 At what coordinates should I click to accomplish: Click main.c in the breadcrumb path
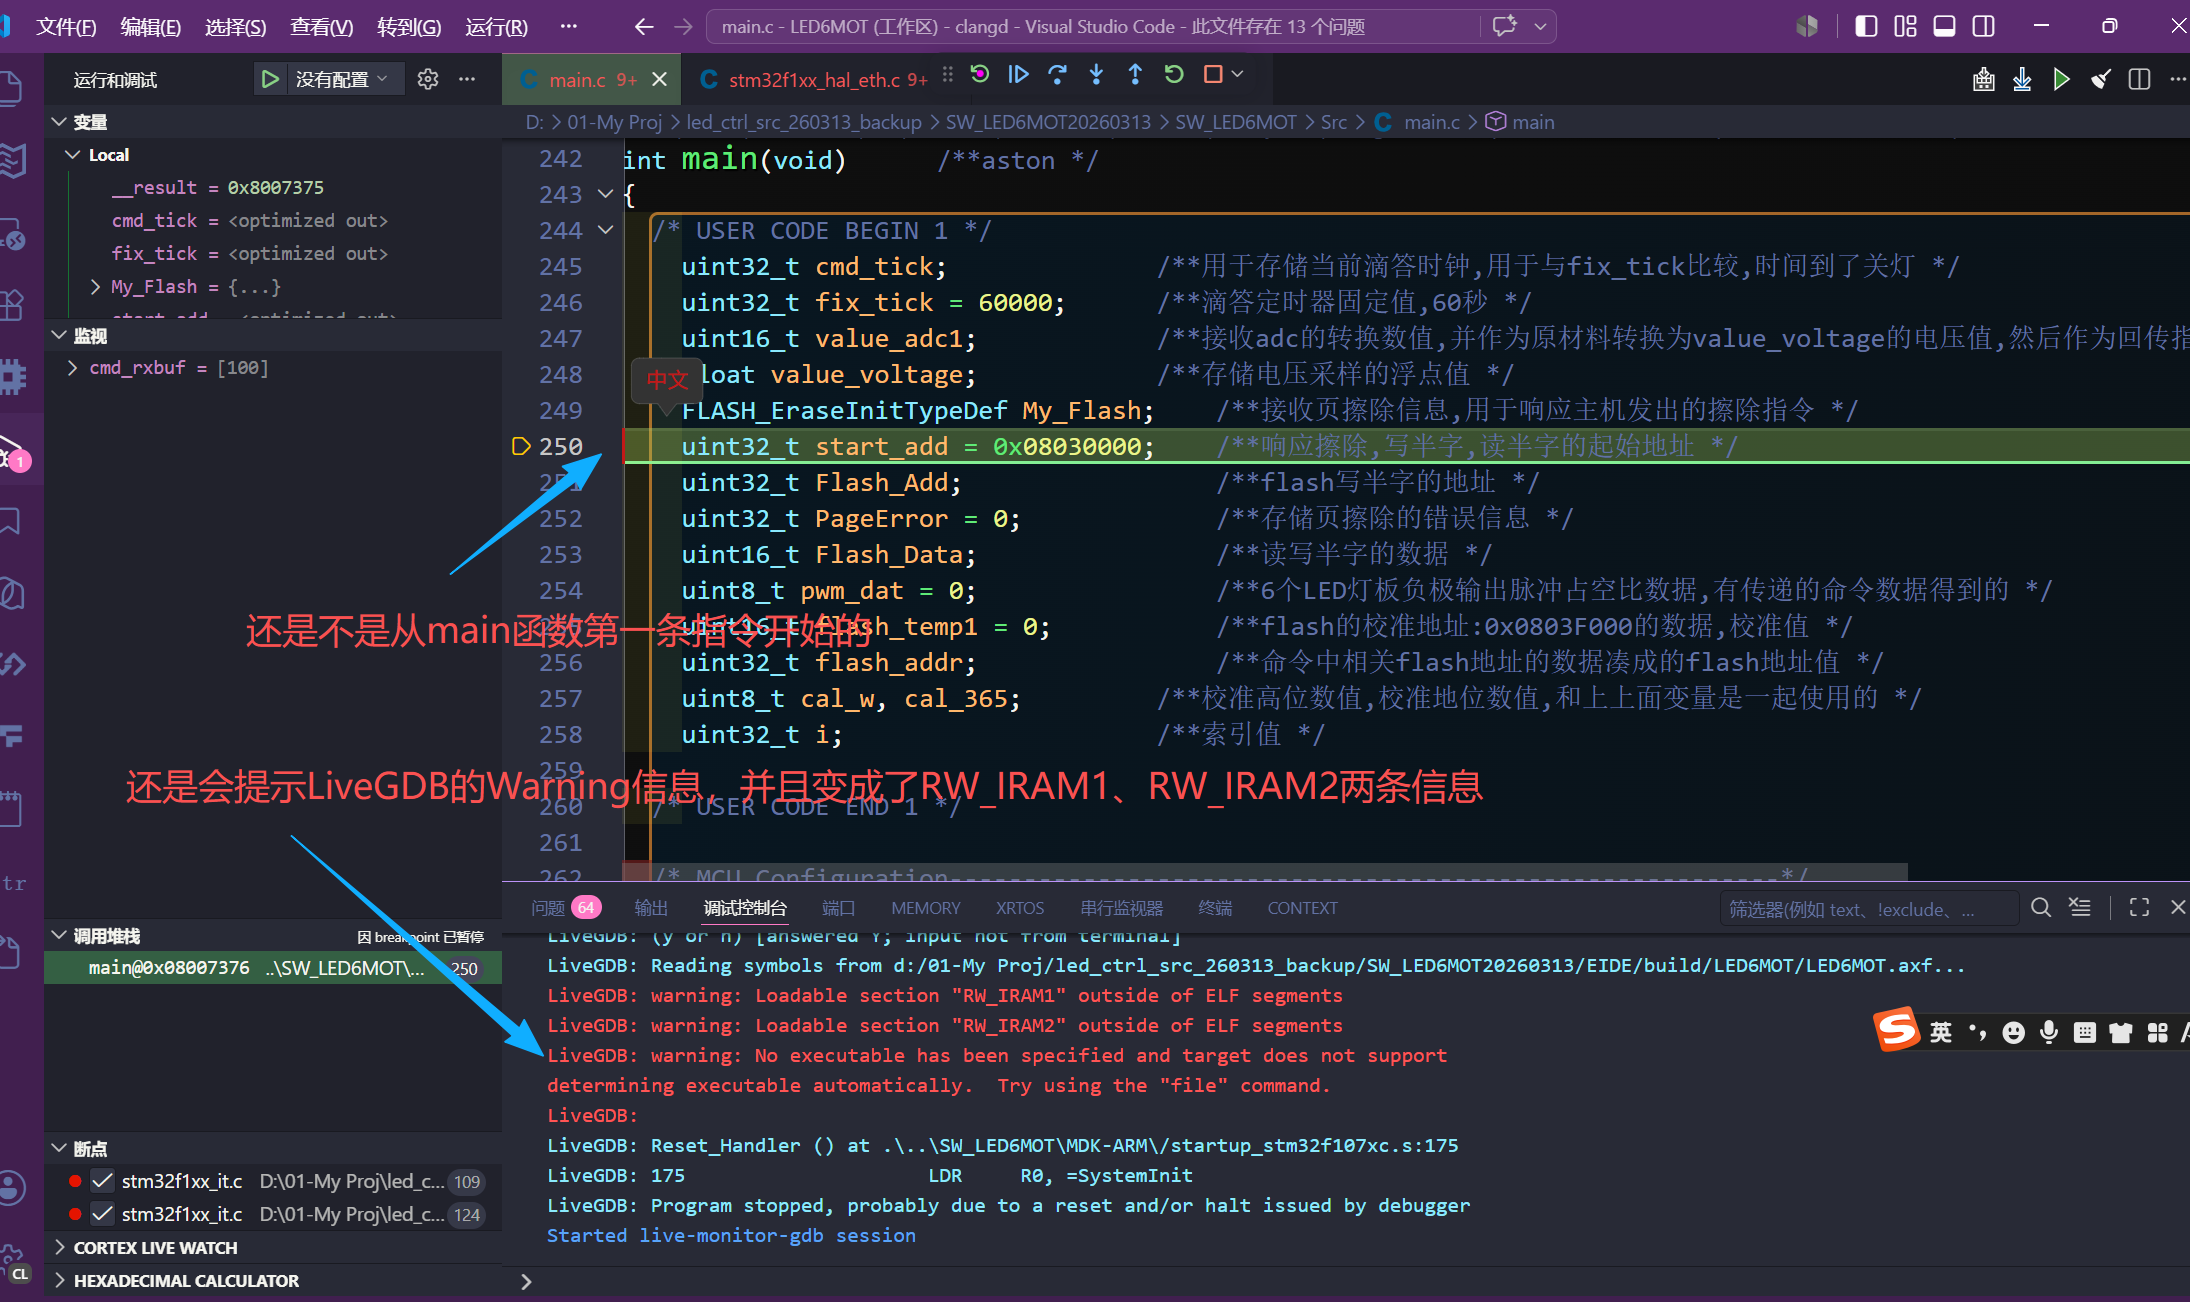pos(1431,122)
